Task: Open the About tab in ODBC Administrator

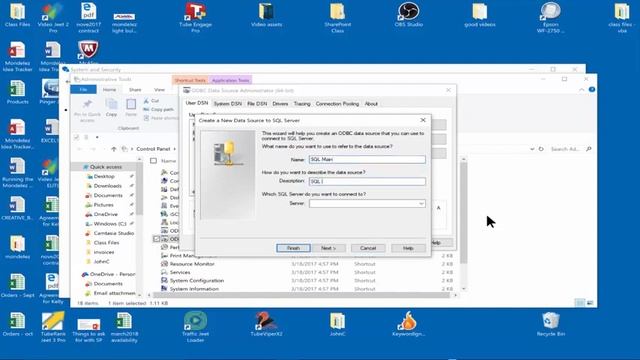Action: [x=371, y=104]
